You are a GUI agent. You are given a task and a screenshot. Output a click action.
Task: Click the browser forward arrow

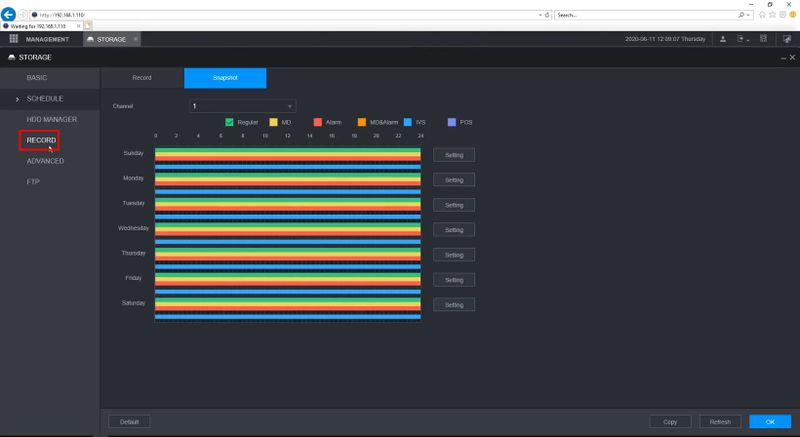click(22, 15)
